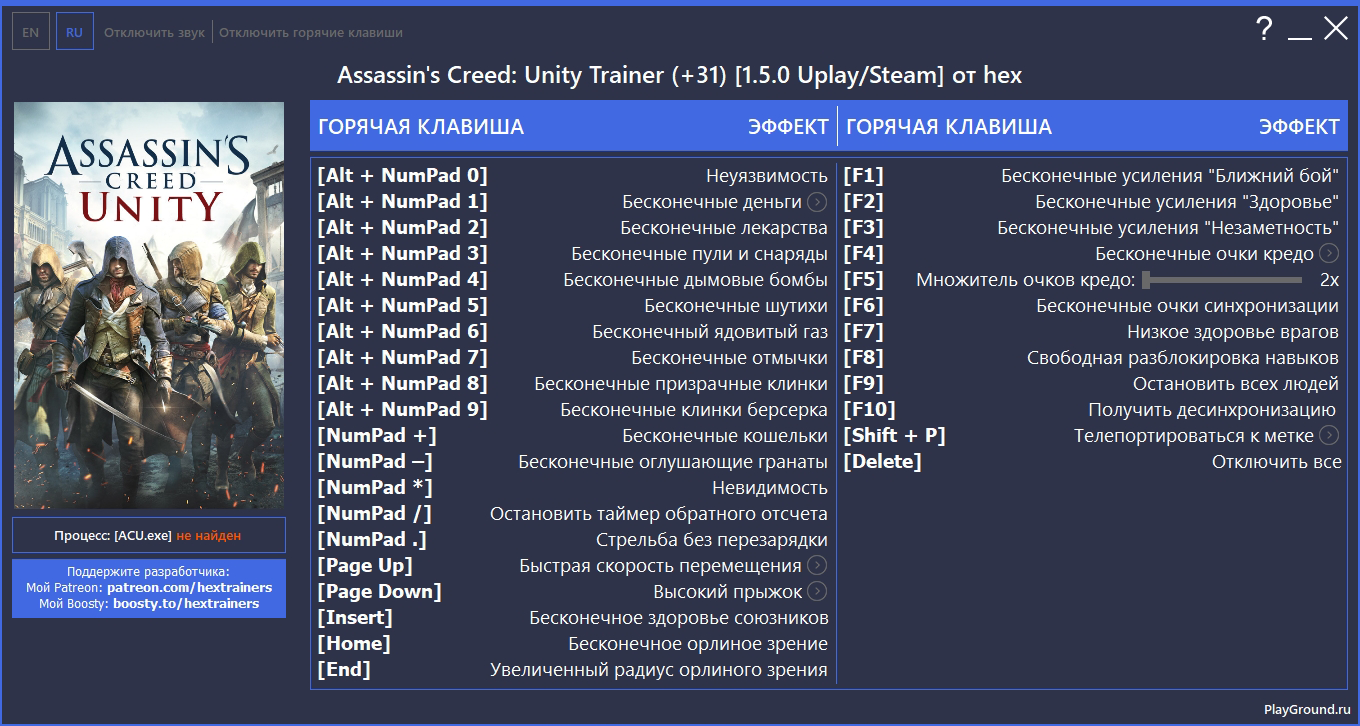
Task: Open settings arrow for Быстрая скорость перемещения
Action: [x=817, y=566]
